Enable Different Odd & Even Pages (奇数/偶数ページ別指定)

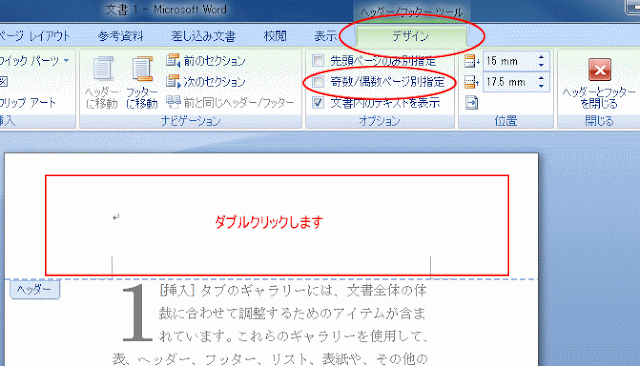pyautogui.click(x=318, y=82)
